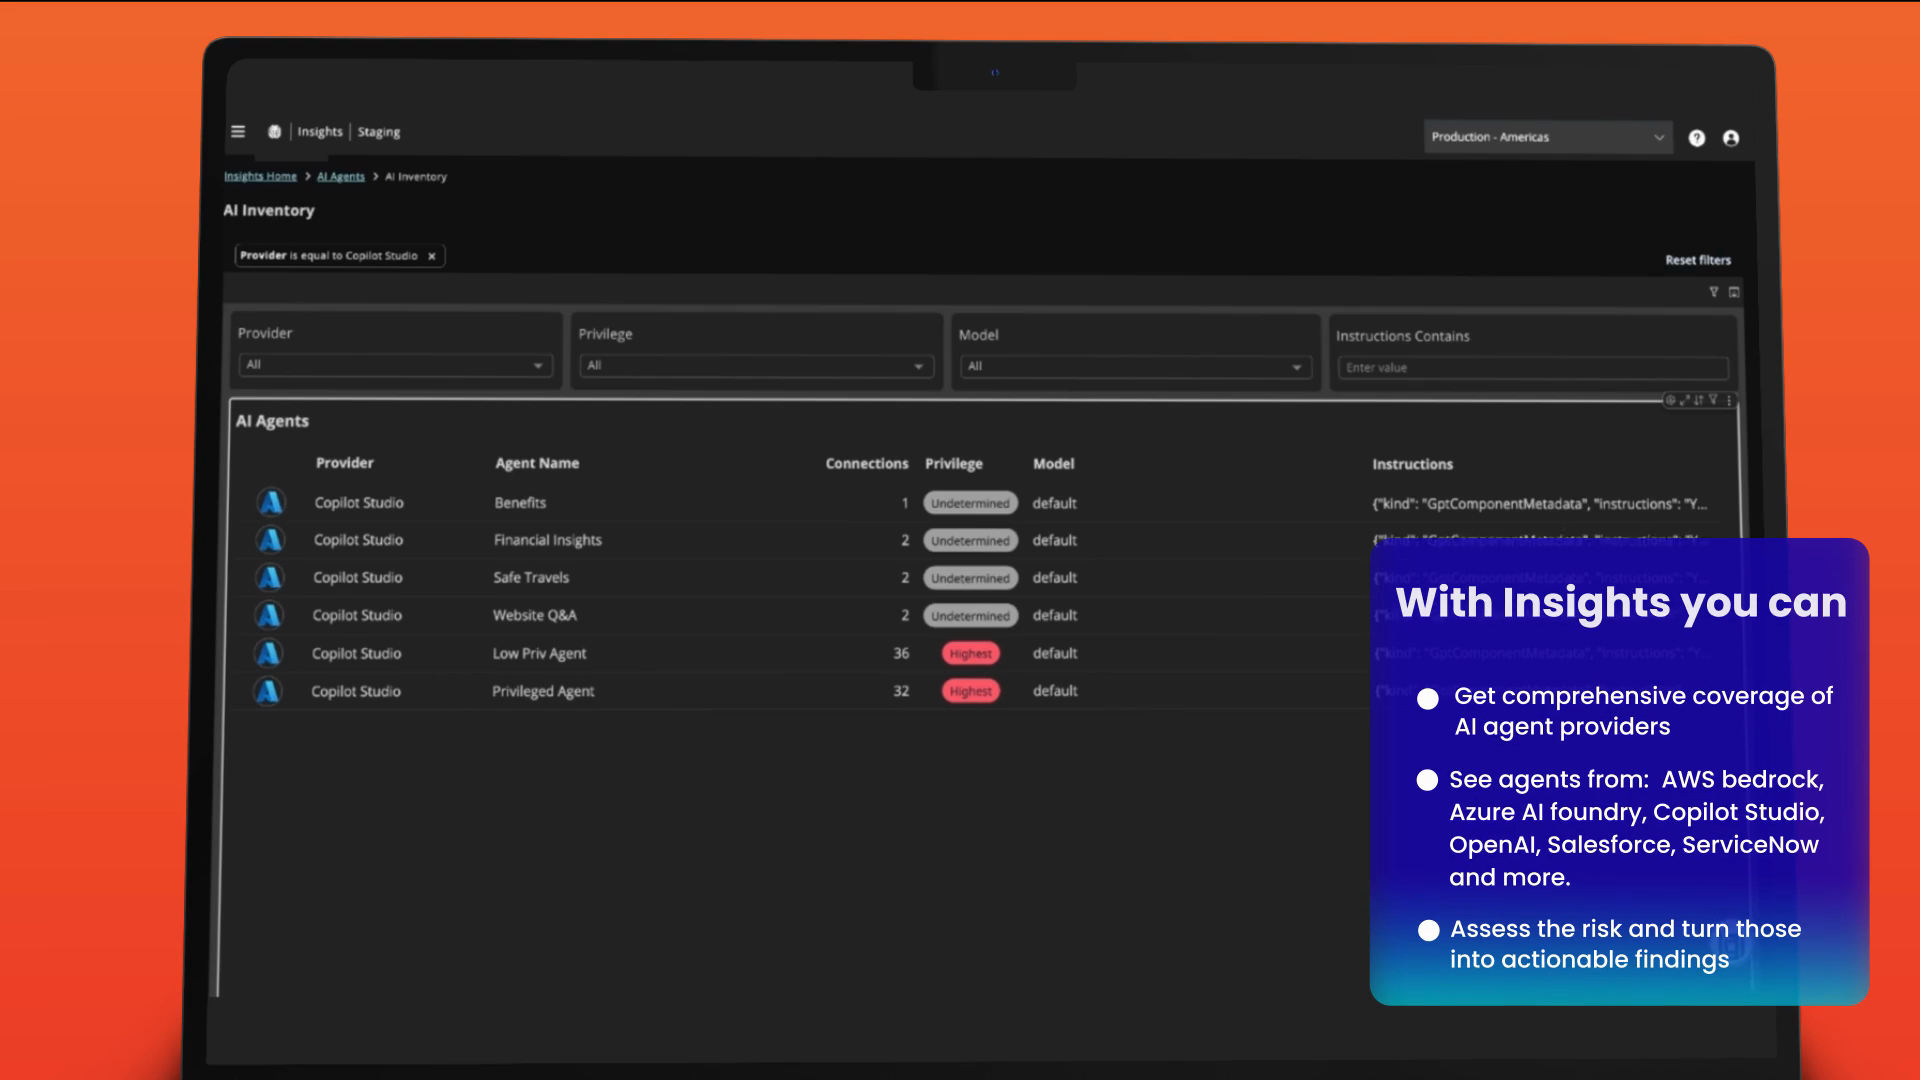This screenshot has height=1080, width=1920.
Task: Open the help question mark icon
Action: point(1696,138)
